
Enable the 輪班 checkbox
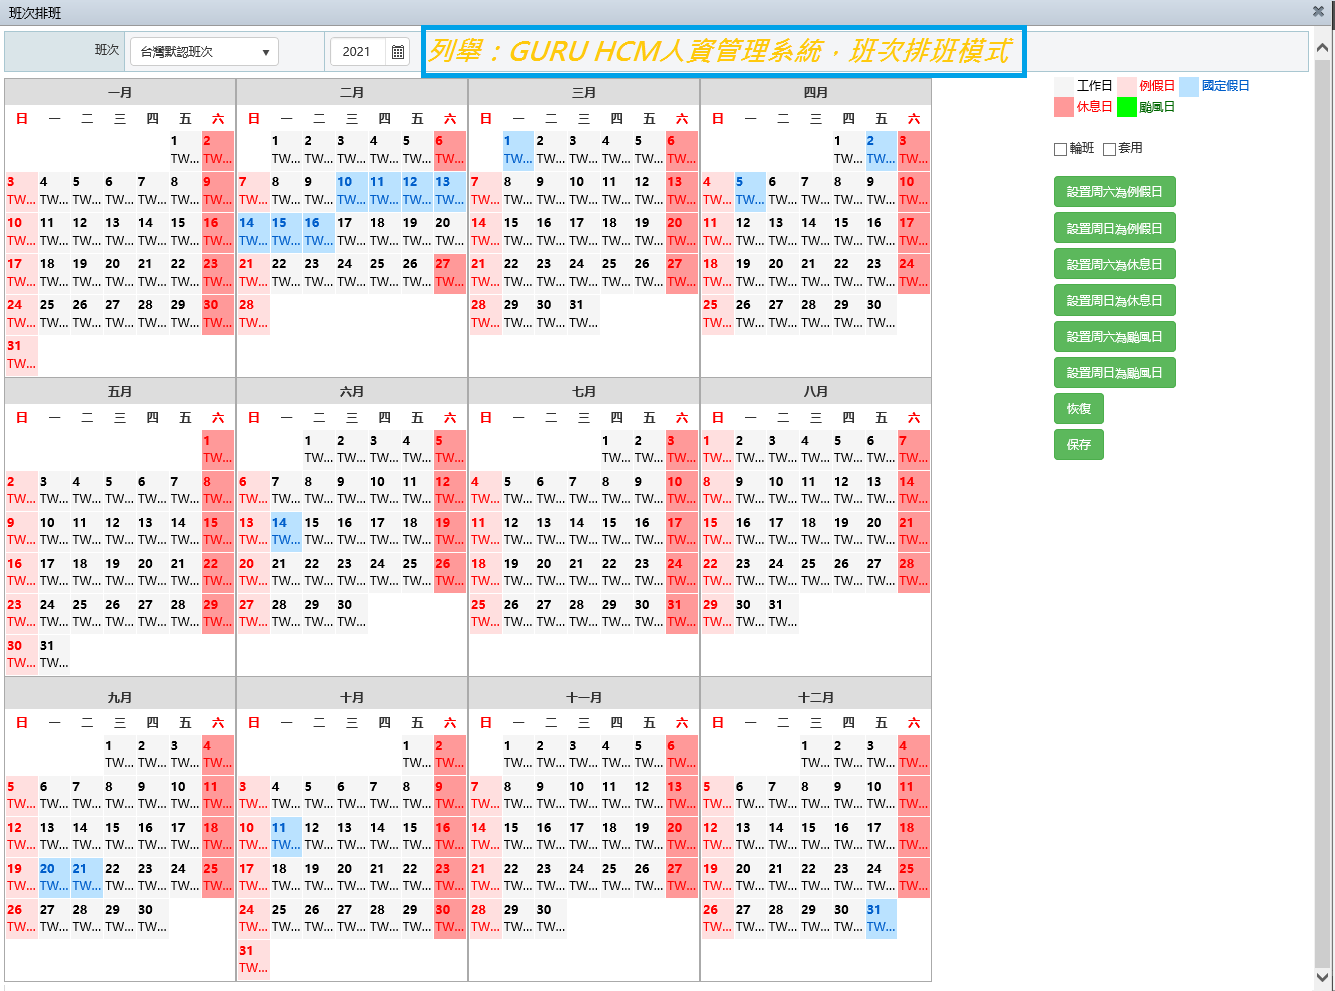[1060, 149]
